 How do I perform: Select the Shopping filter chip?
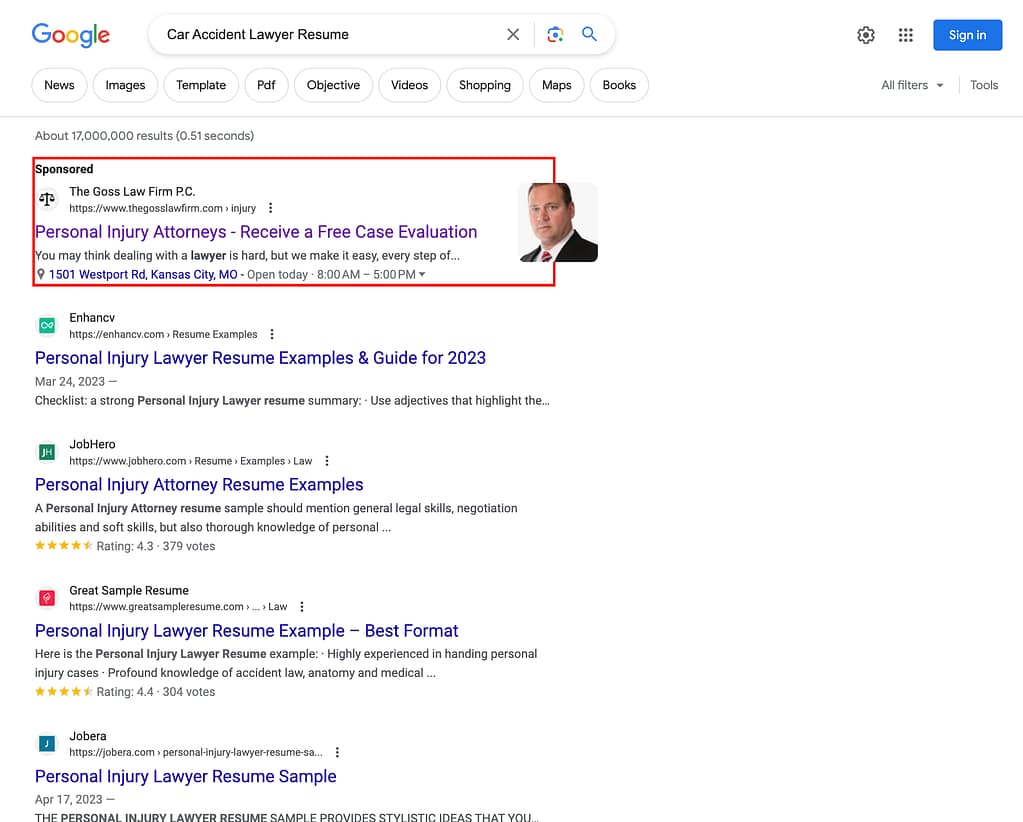click(x=485, y=85)
